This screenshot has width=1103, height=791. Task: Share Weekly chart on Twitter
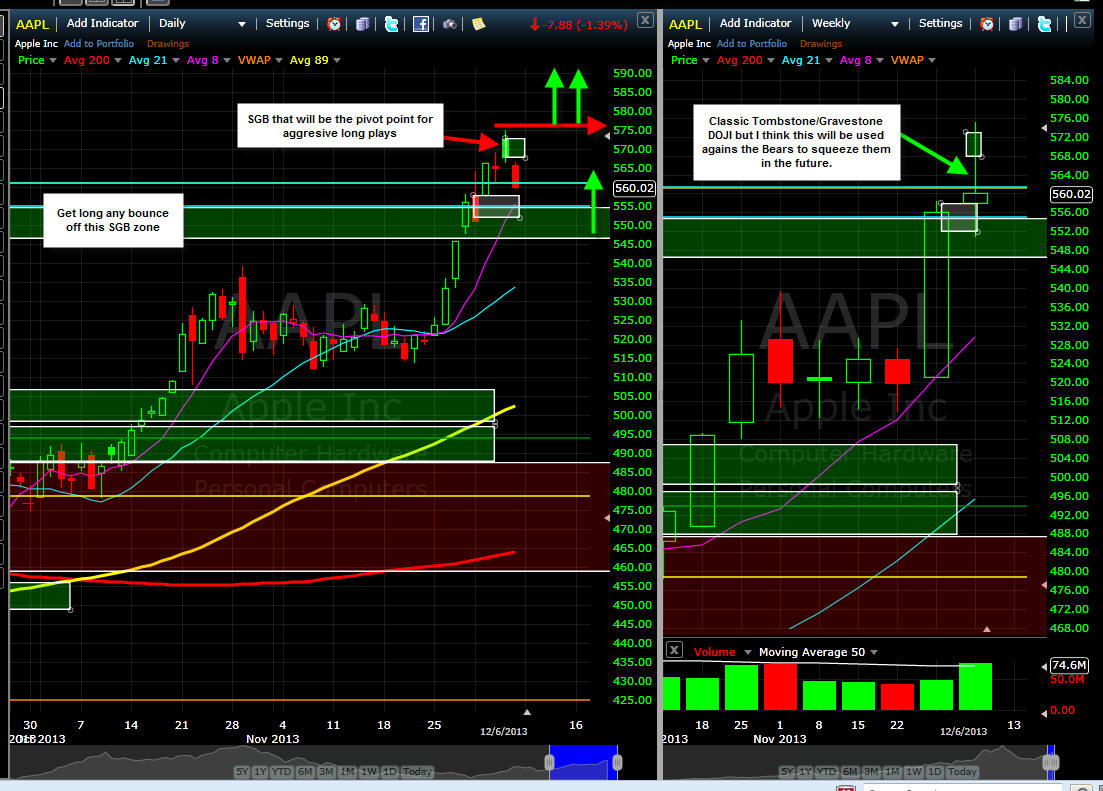pos(1044,24)
